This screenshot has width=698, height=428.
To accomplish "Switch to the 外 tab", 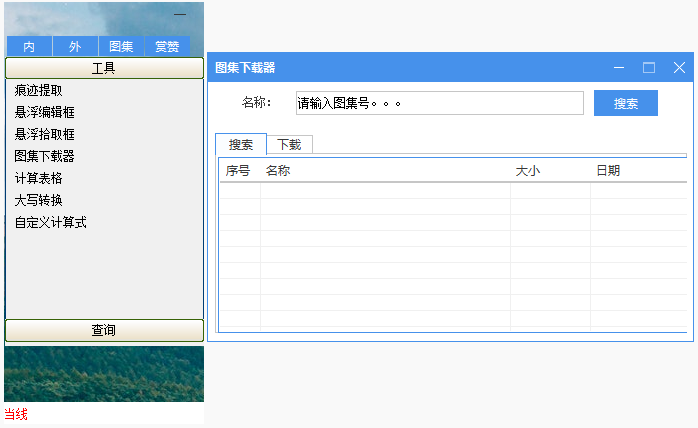I will tap(75, 46).
